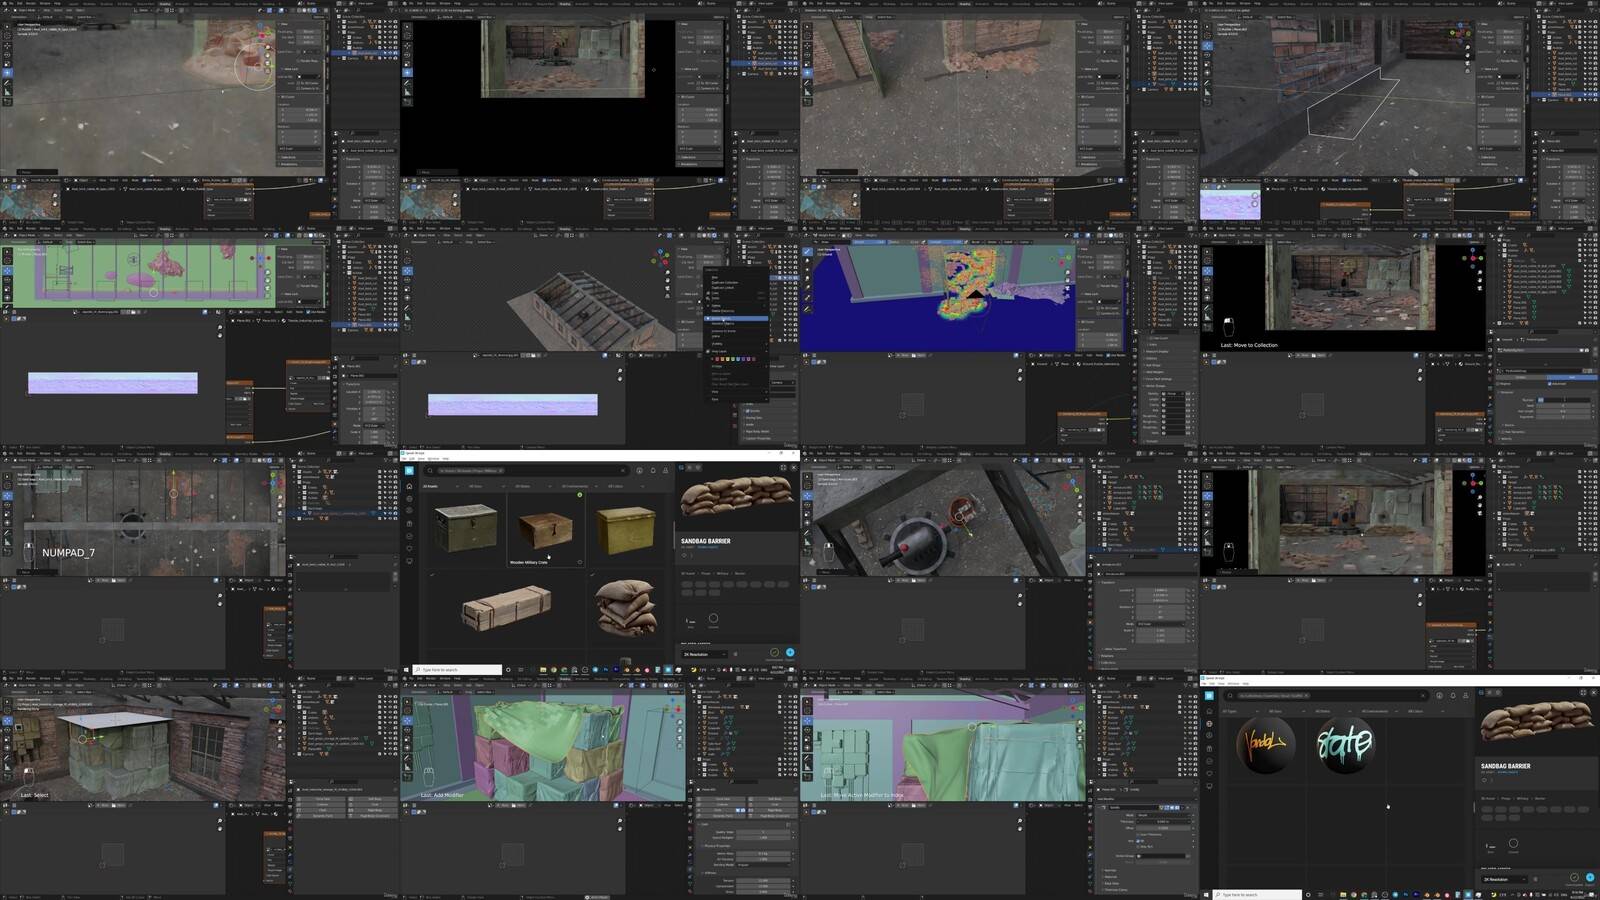Expand 2K Resolution dropdown in graffiti Bridge window

click(1503, 879)
